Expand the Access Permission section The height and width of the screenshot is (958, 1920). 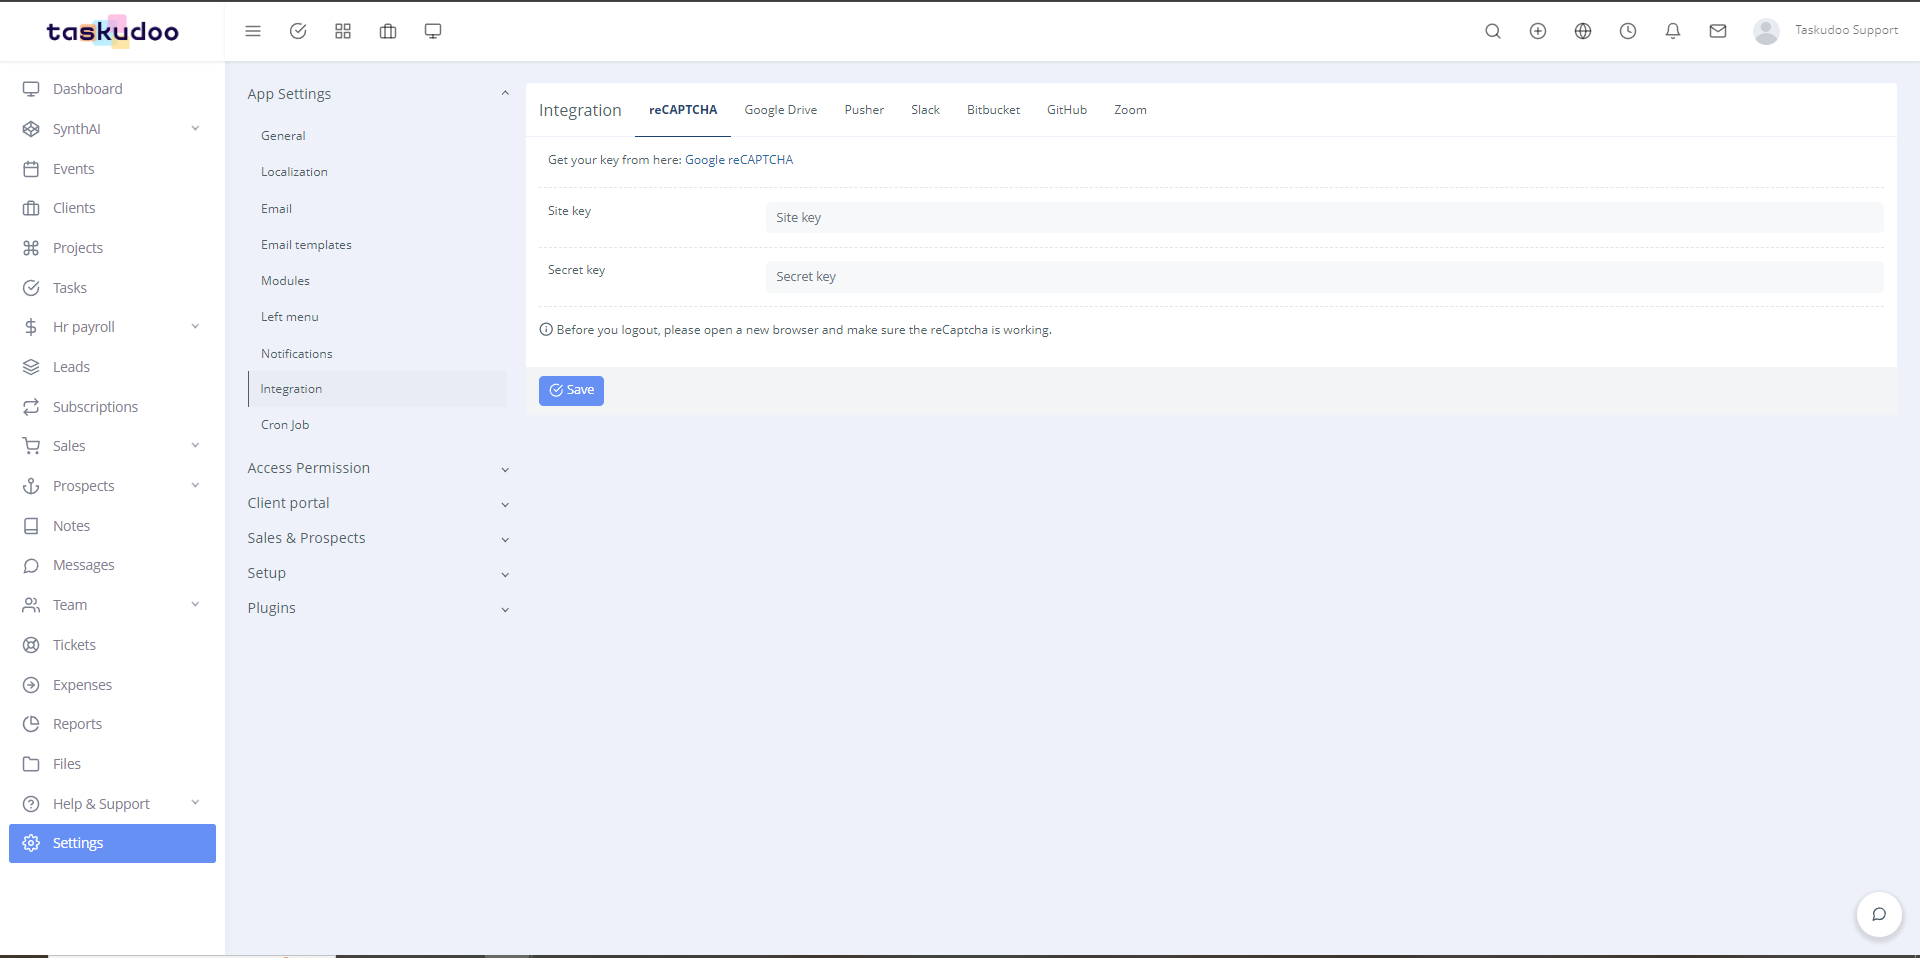point(378,468)
